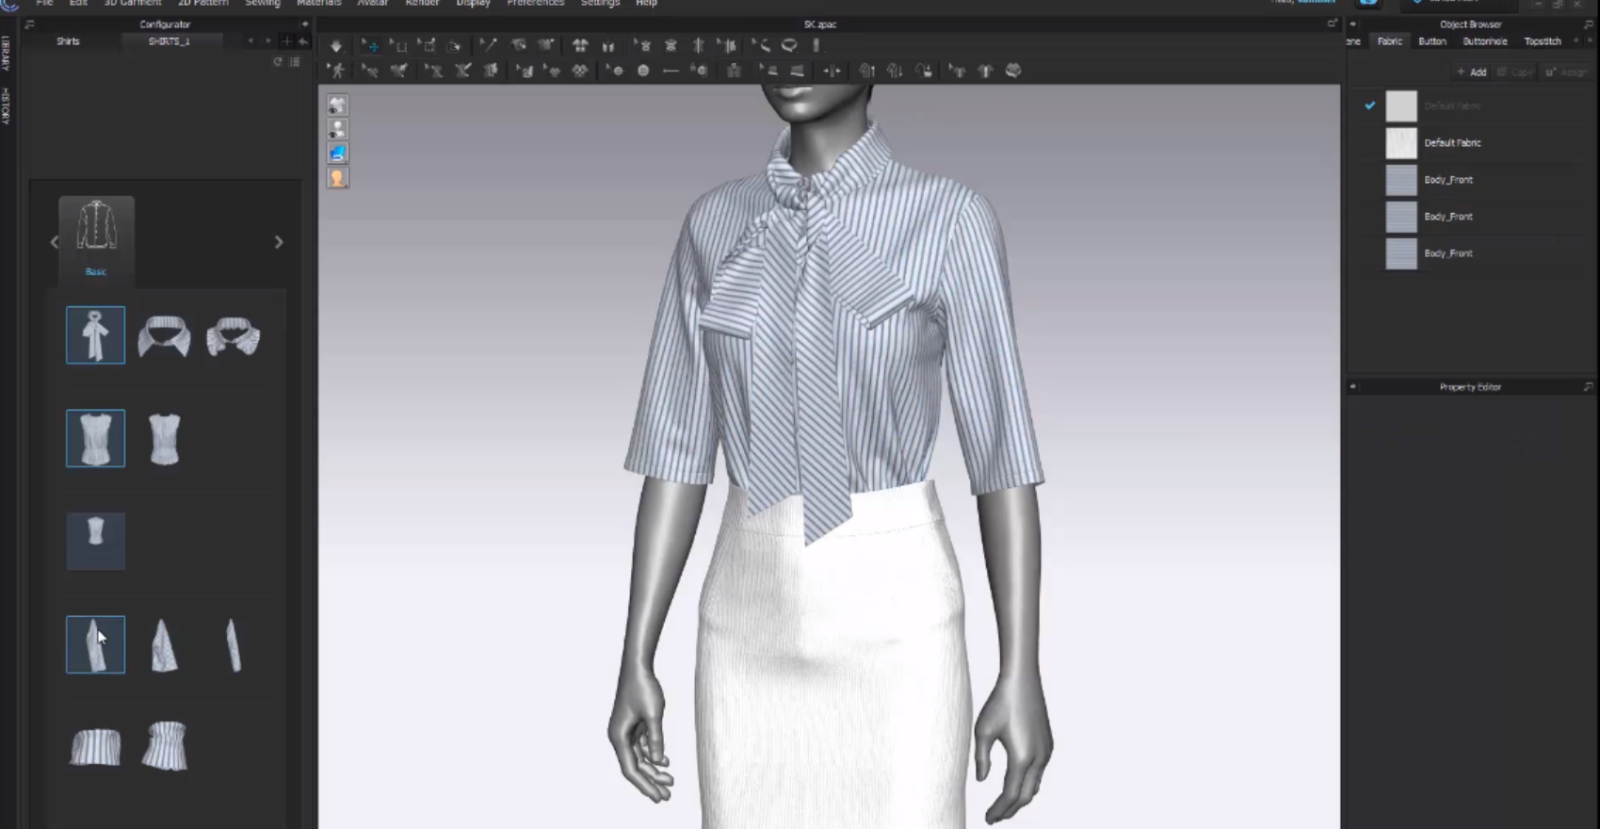
Task: Click the Copy fabric button
Action: click(1515, 72)
